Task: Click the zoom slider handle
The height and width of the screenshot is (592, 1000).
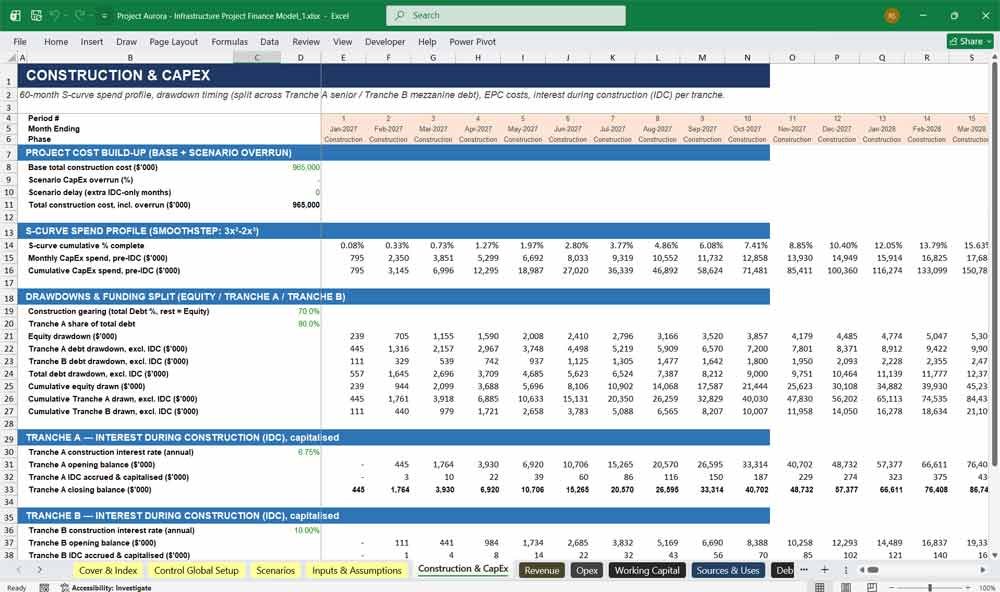Action: tap(930, 588)
